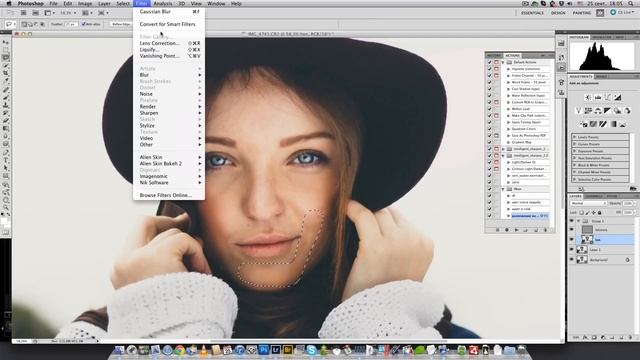Expand Curves Presets in the Adjustments panel
640x360 pixels.
click(x=575, y=144)
